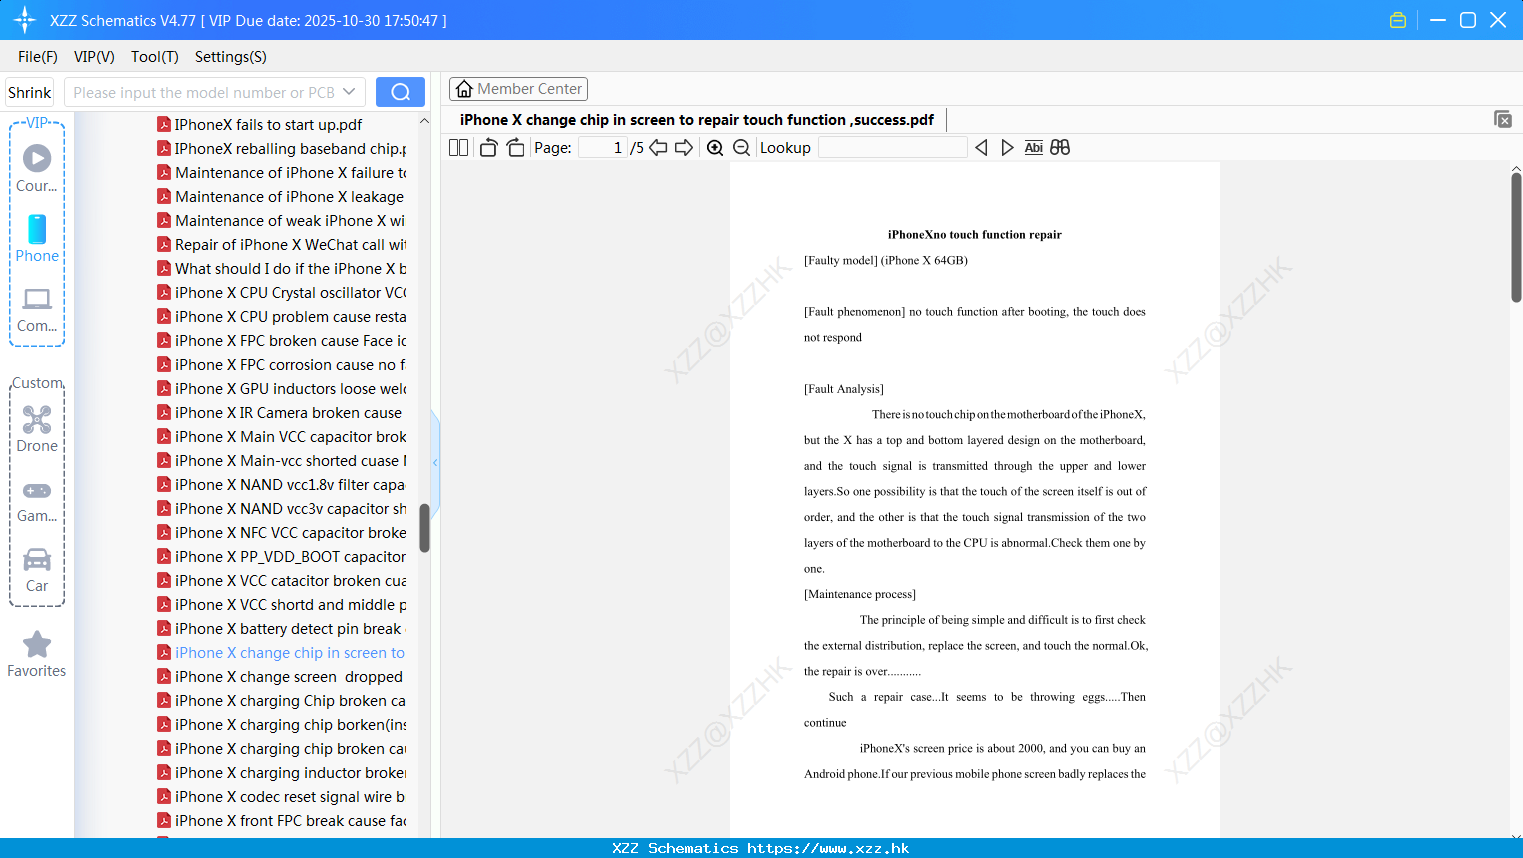Click the page number field
The image size is (1523, 858).
click(x=603, y=147)
